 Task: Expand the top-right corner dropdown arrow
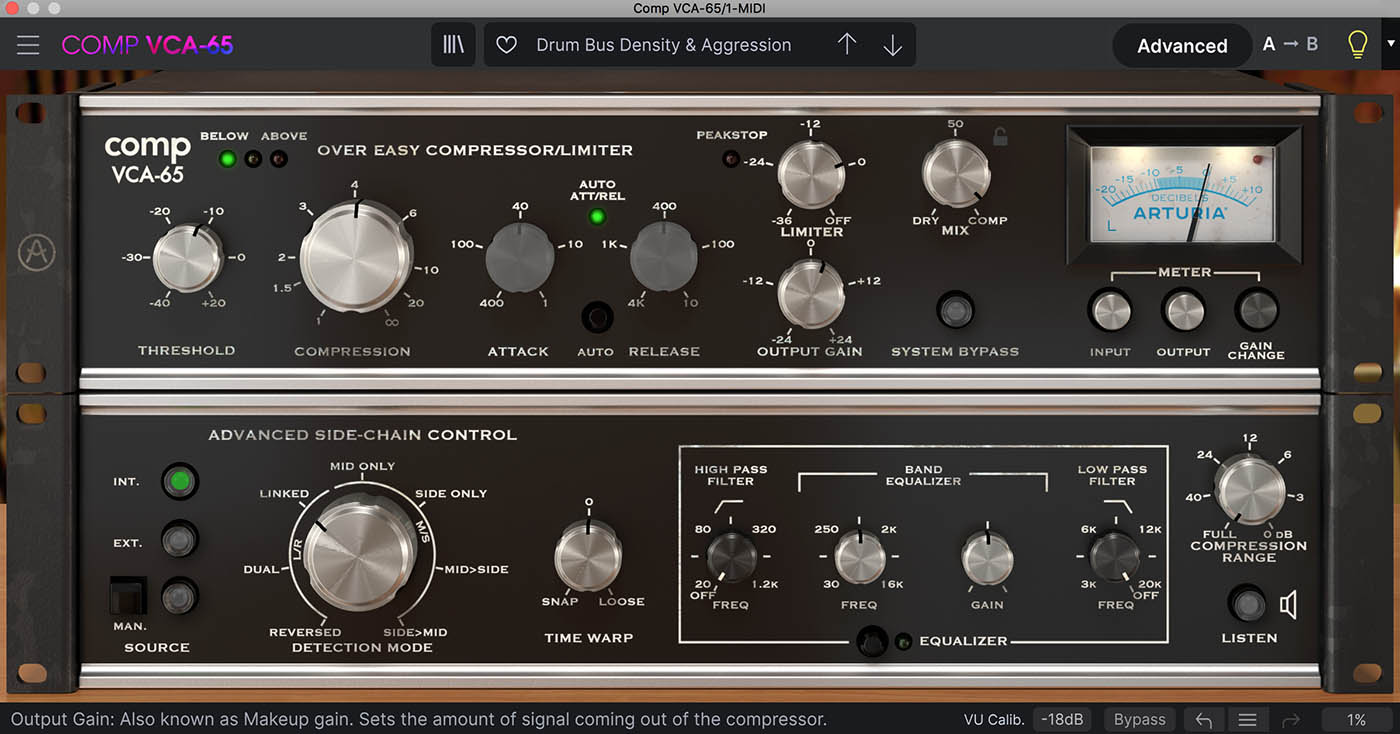1389,45
